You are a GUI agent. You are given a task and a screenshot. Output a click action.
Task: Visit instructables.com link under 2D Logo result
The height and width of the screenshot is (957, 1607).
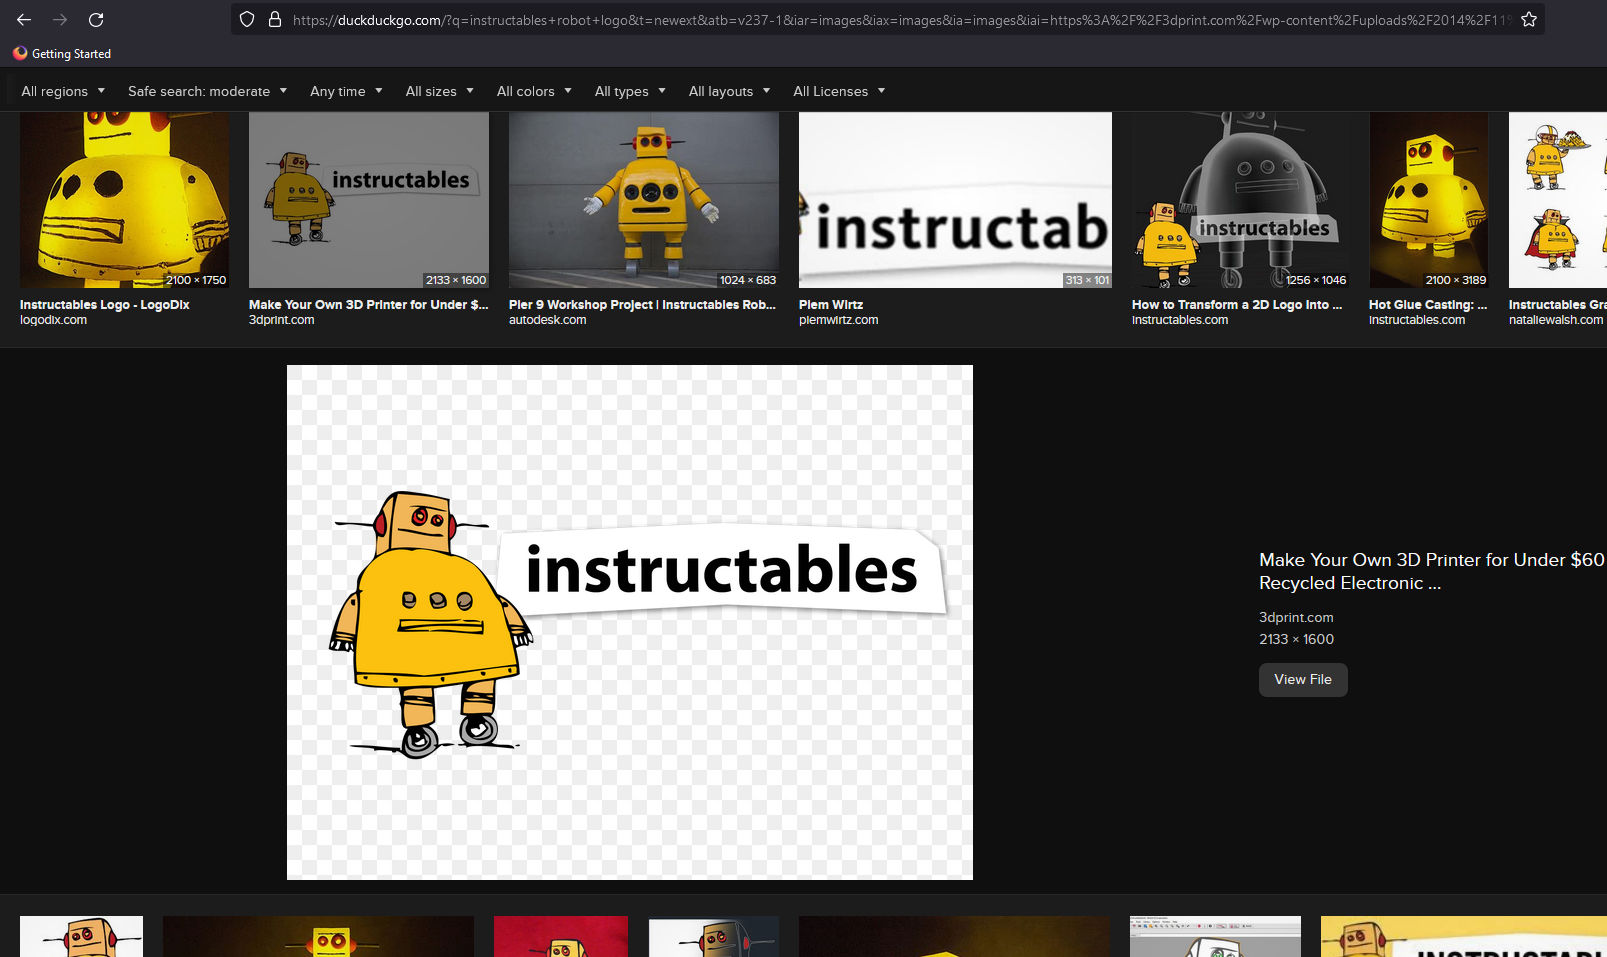coord(1180,320)
